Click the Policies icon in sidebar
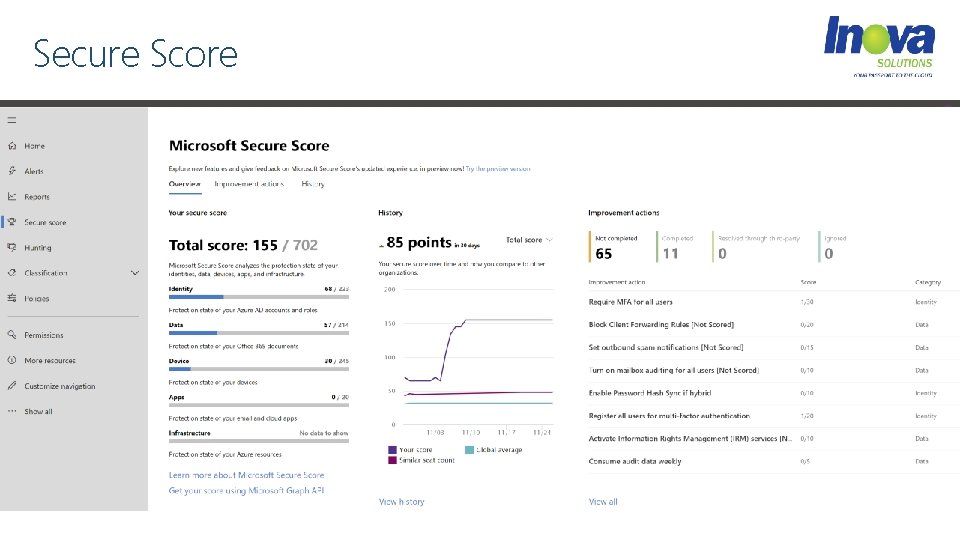Viewport: 960px width, 540px height. 12,298
